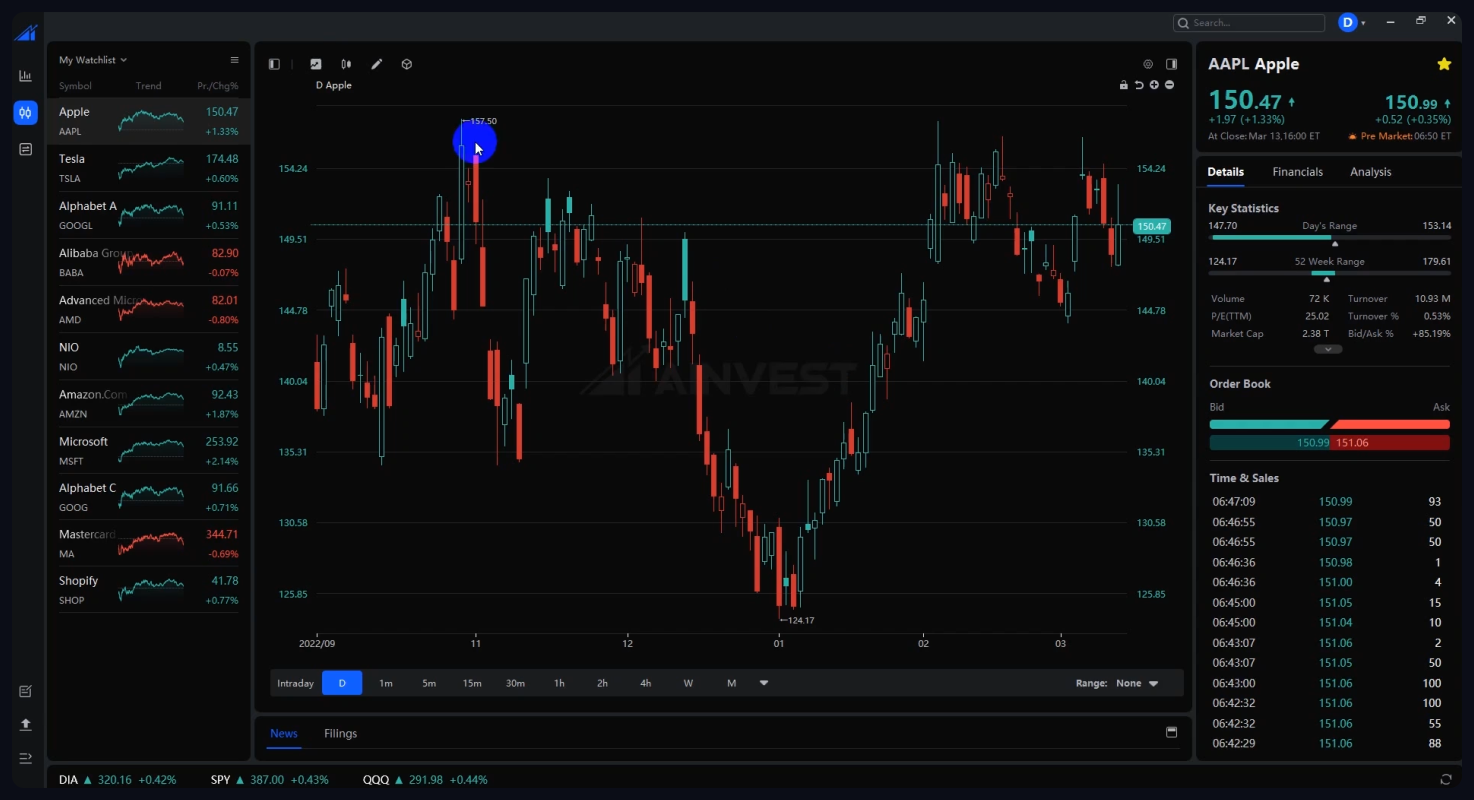Expand the My Watchlist dropdown
1474x800 pixels.
(x=93, y=60)
